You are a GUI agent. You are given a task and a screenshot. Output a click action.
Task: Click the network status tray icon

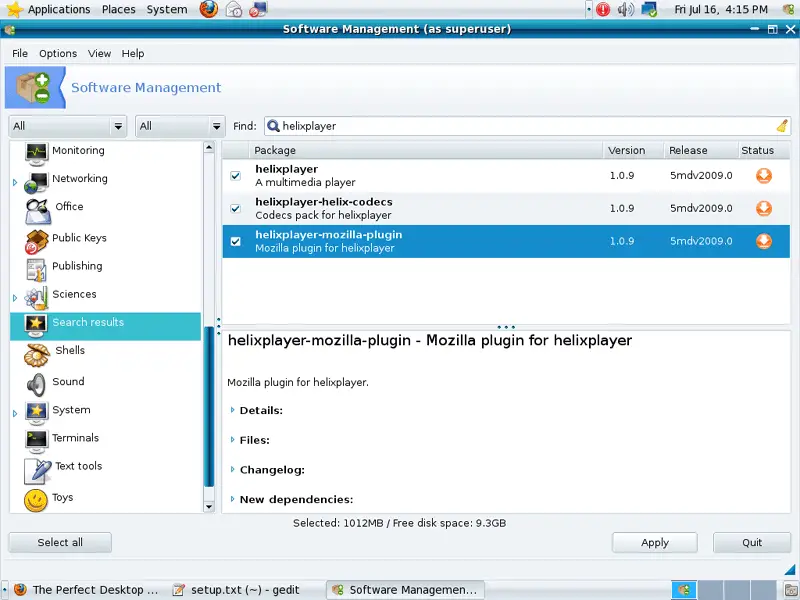click(649, 9)
